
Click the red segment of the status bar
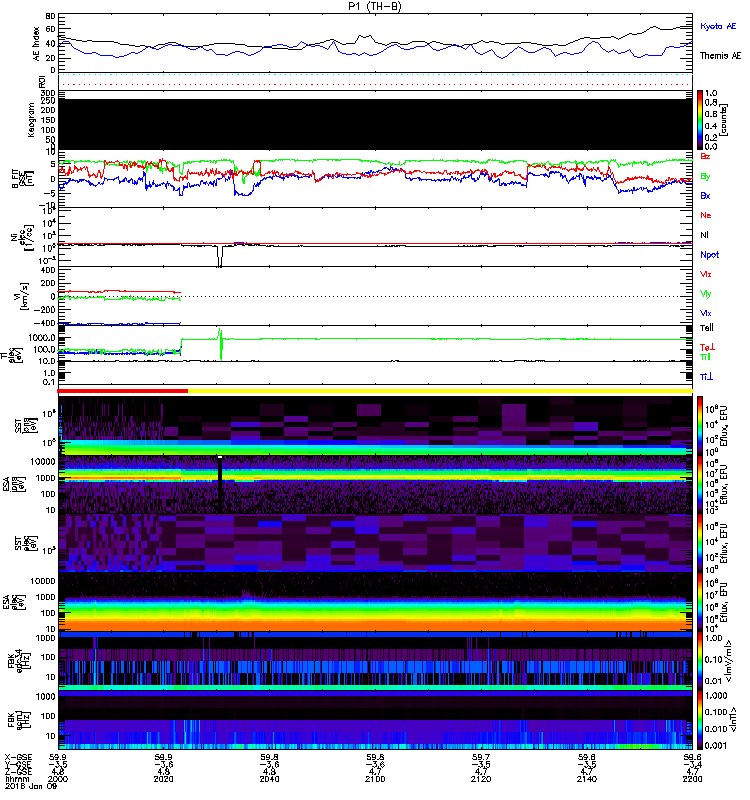(123, 390)
